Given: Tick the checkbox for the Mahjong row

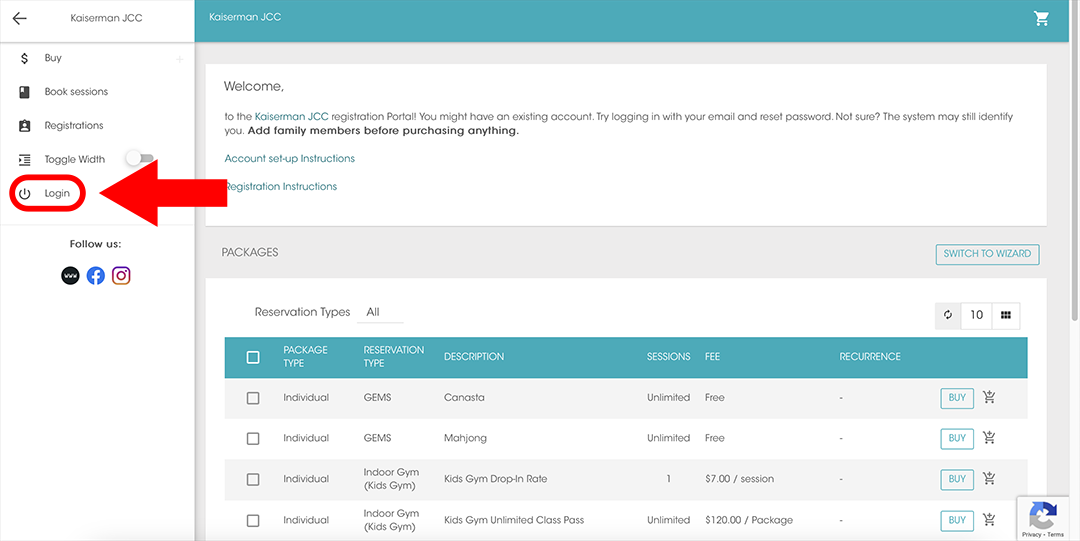Looking at the screenshot, I should pyautogui.click(x=253, y=438).
